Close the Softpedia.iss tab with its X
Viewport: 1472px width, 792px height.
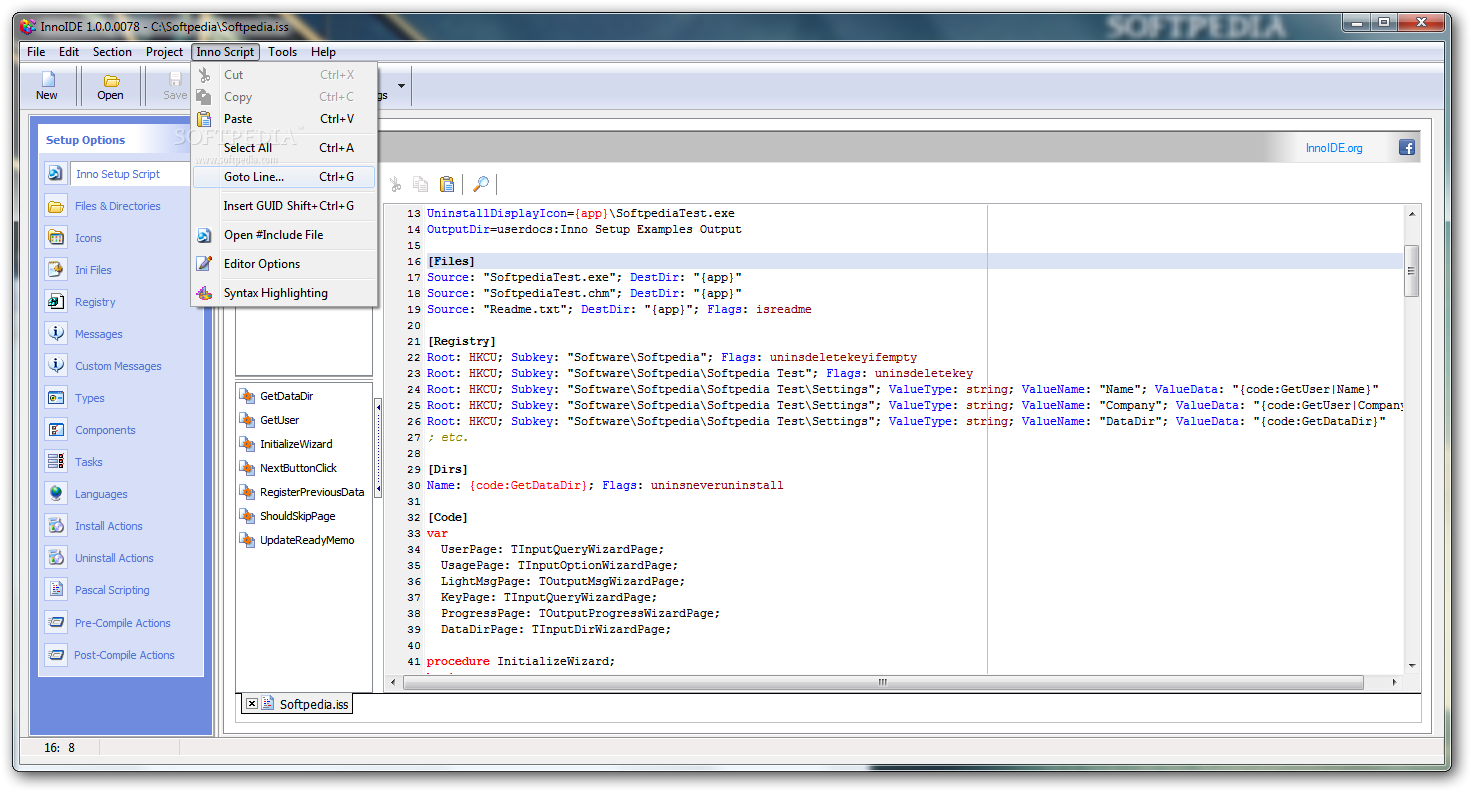[x=251, y=704]
